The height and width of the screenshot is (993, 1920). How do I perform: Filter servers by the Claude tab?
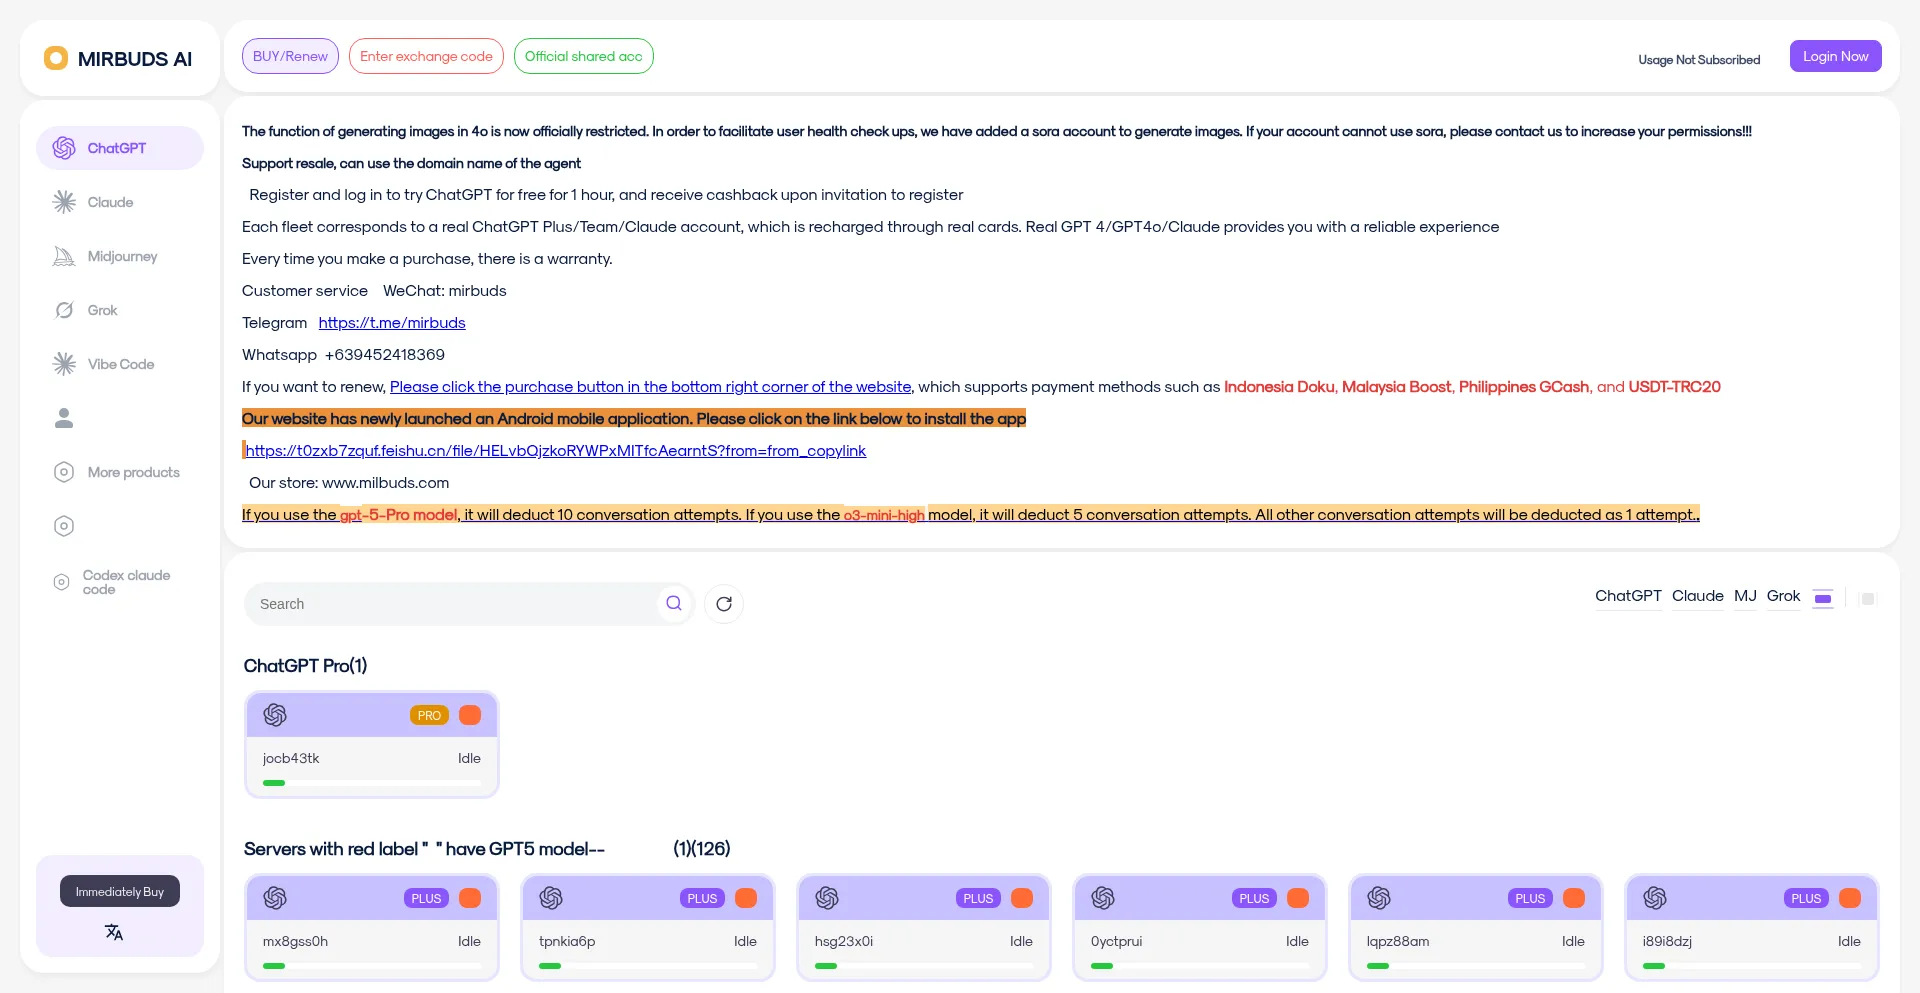[1698, 596]
